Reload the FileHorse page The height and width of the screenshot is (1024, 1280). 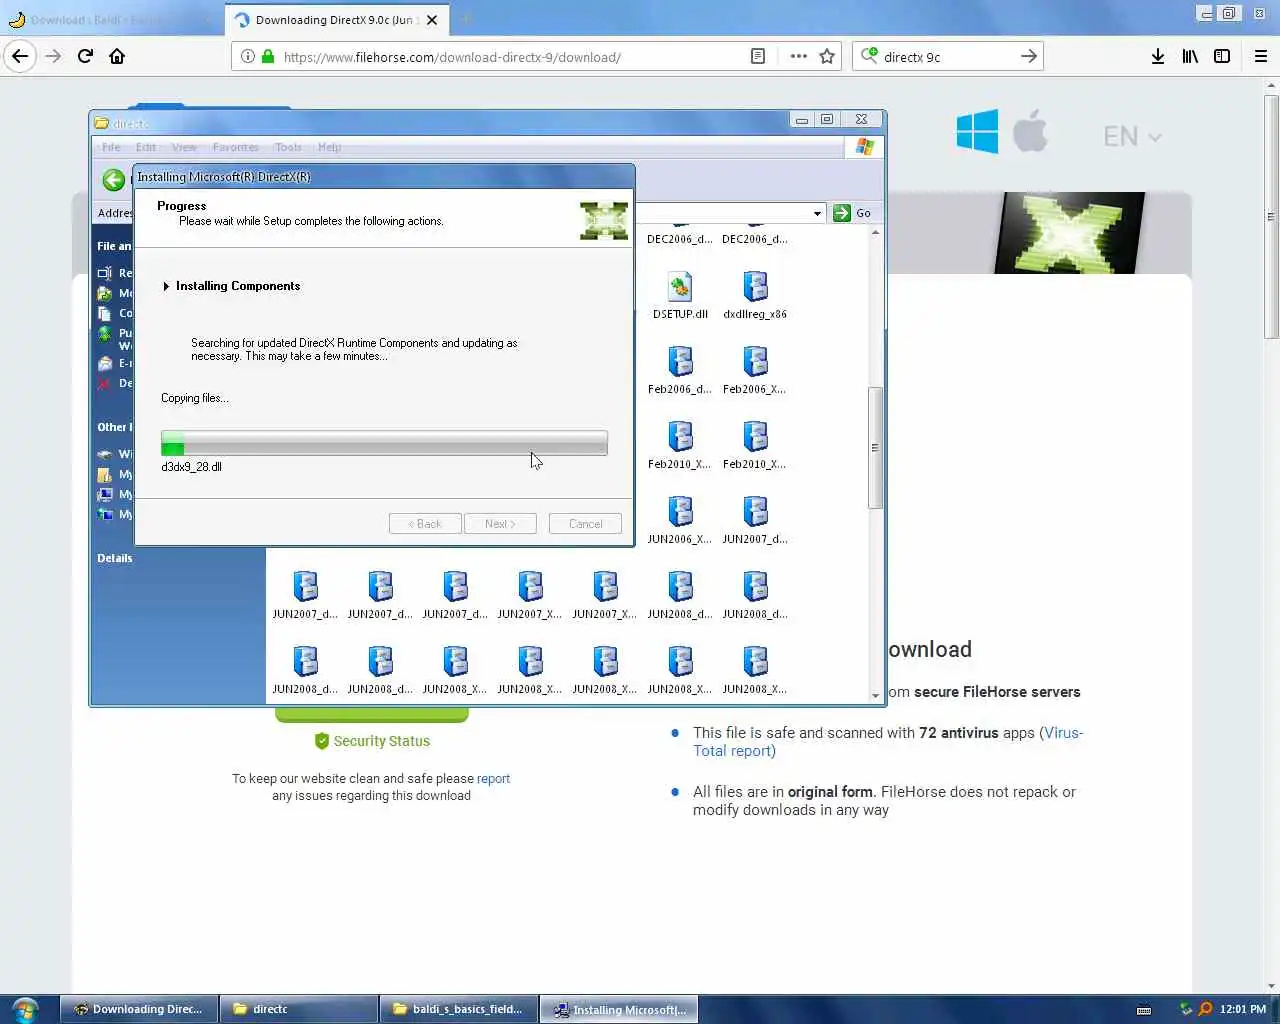point(85,56)
